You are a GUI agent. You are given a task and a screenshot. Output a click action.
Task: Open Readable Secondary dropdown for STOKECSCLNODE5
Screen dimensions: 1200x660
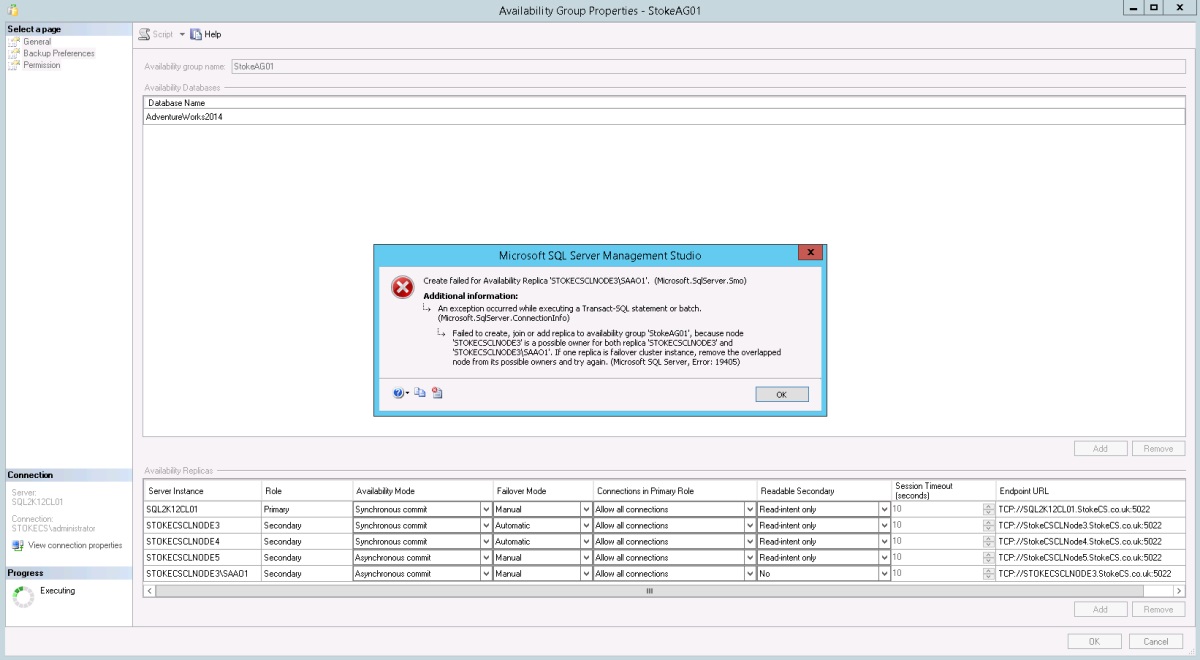[884, 557]
